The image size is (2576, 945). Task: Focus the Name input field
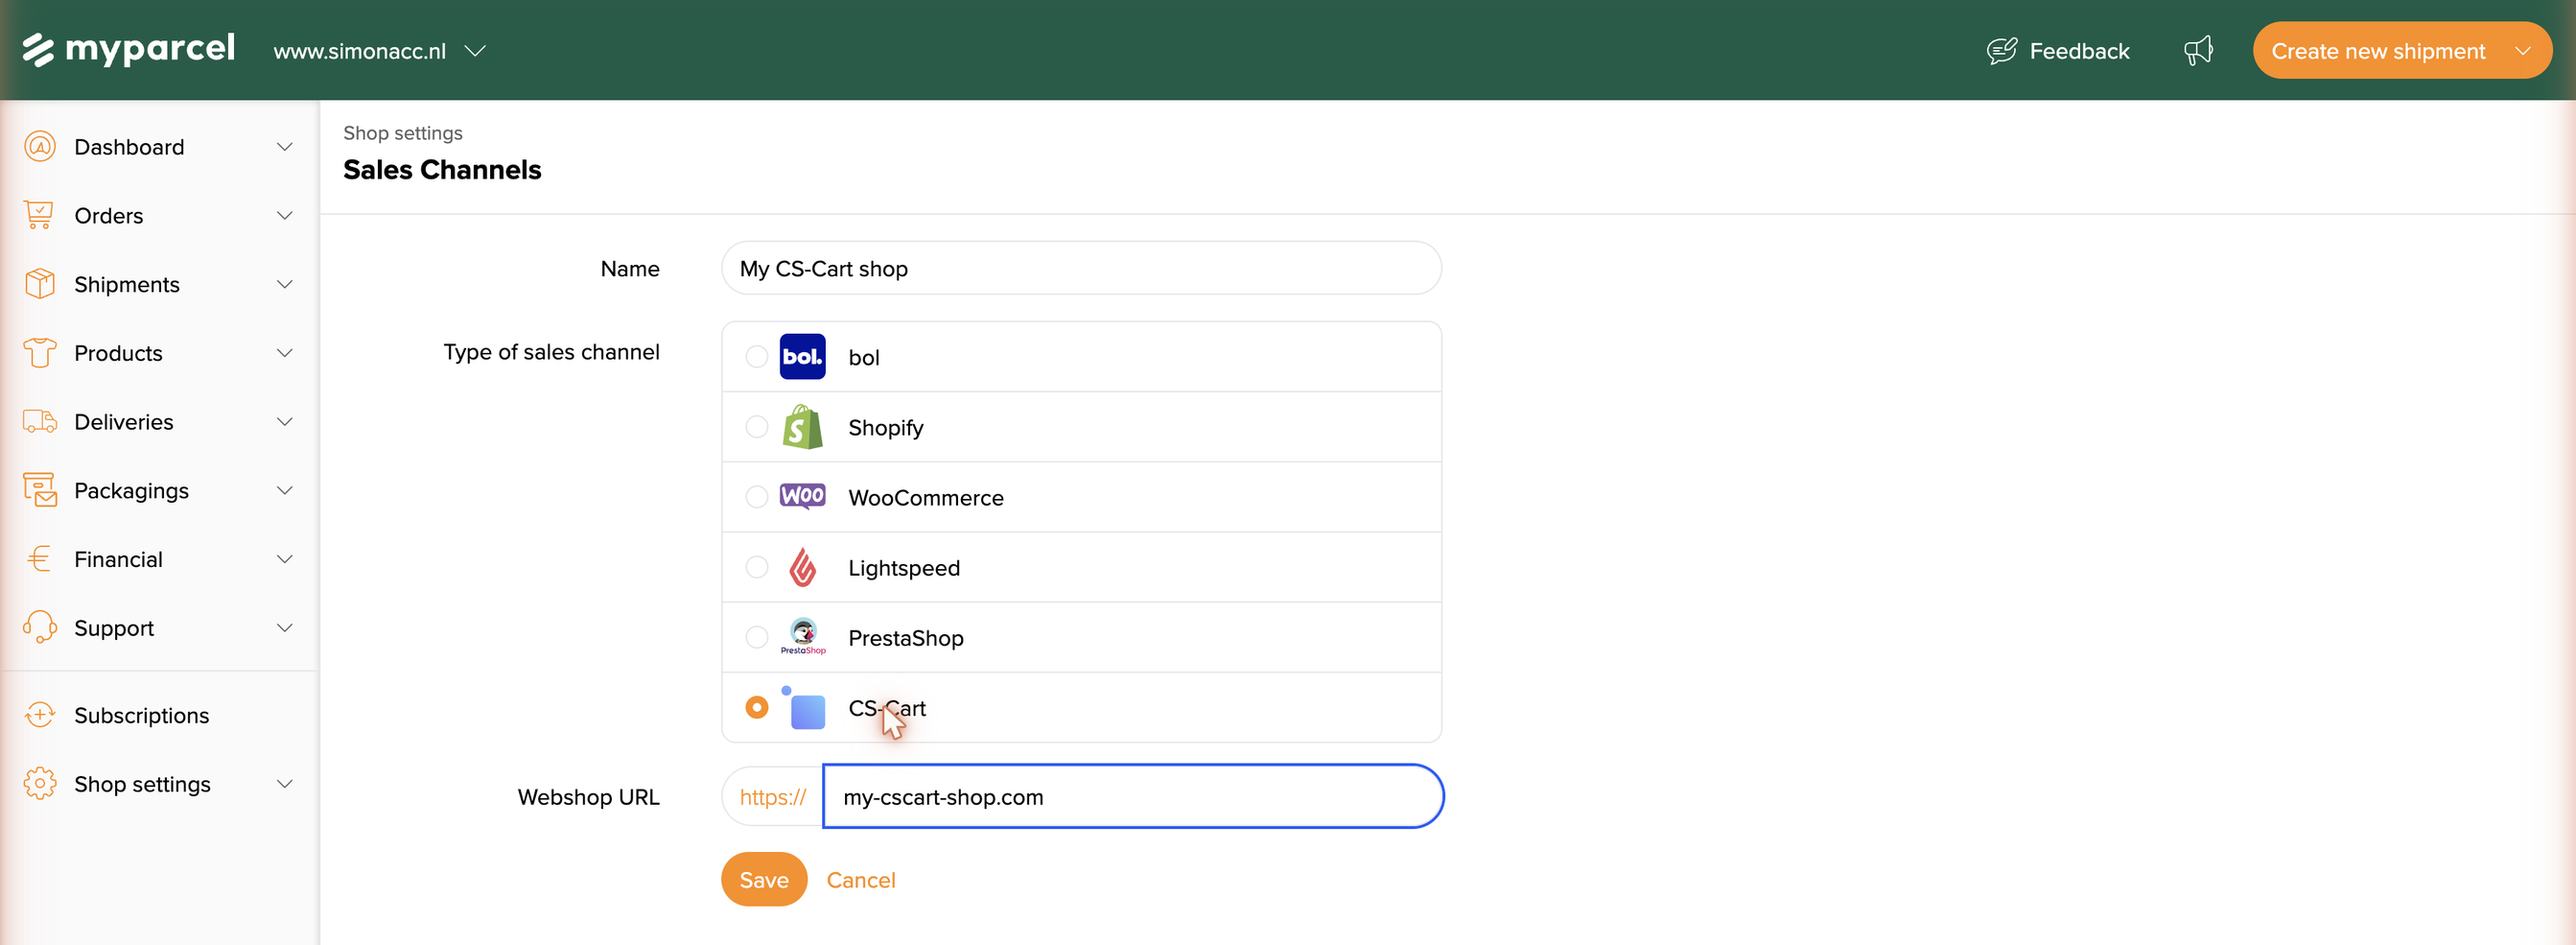coord(1081,268)
